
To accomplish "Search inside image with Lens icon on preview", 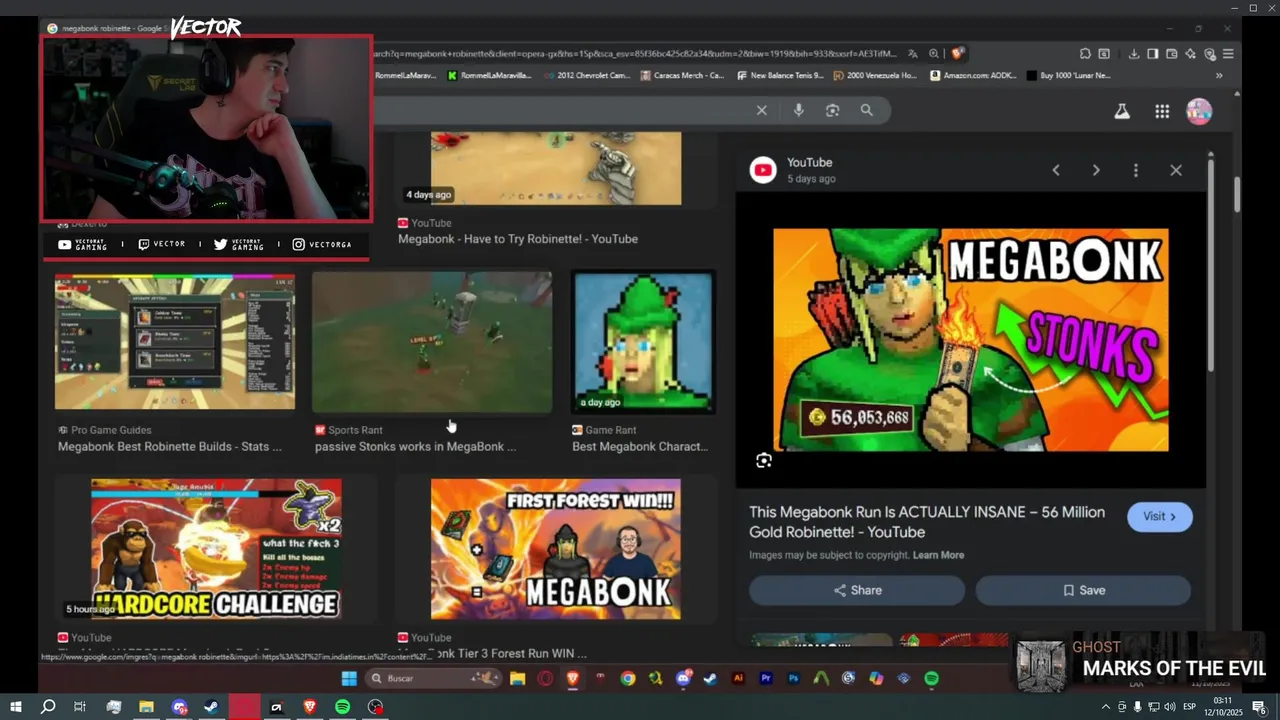I will point(764,460).
